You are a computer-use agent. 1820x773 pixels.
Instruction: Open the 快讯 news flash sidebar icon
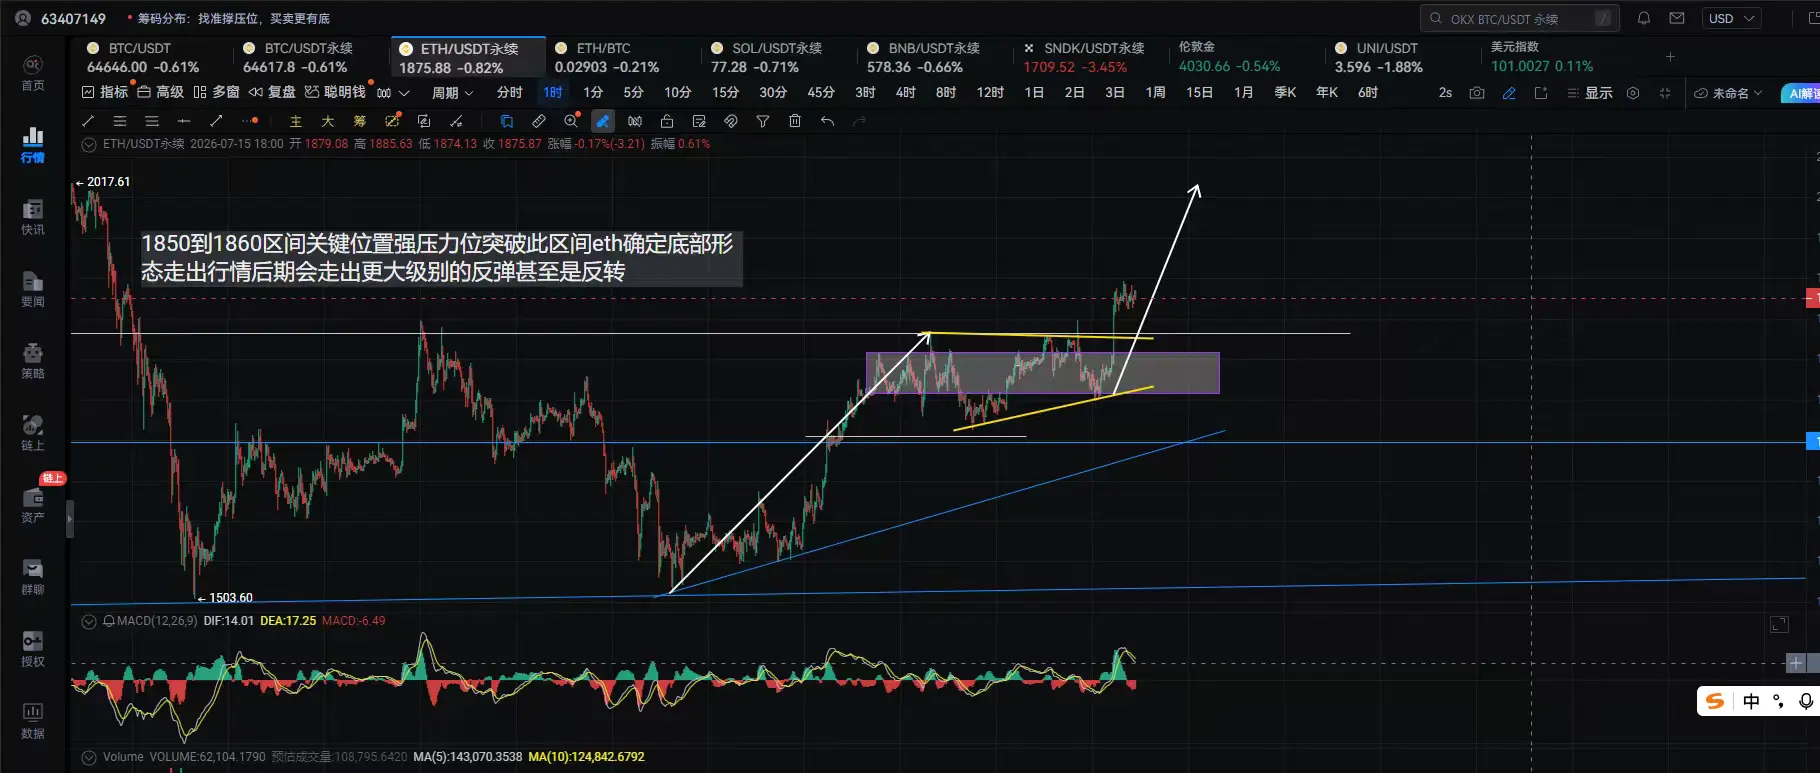(x=33, y=216)
